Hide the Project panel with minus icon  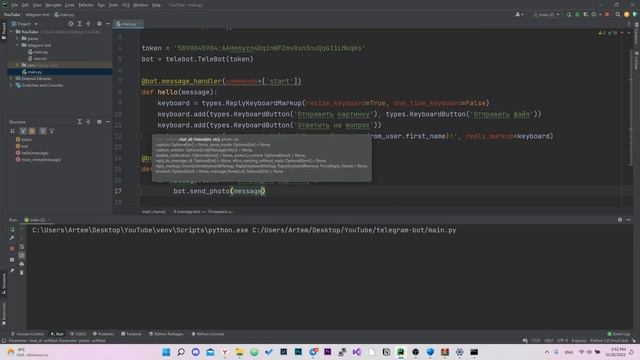108,24
